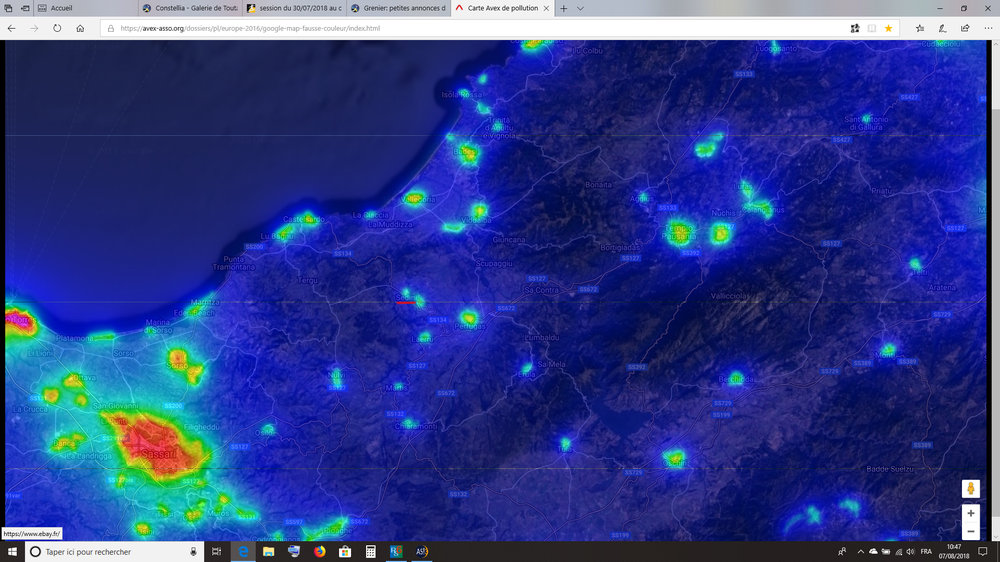The image size is (1000, 562).
Task: Open Calculator from the taskbar
Action: pyautogui.click(x=371, y=552)
